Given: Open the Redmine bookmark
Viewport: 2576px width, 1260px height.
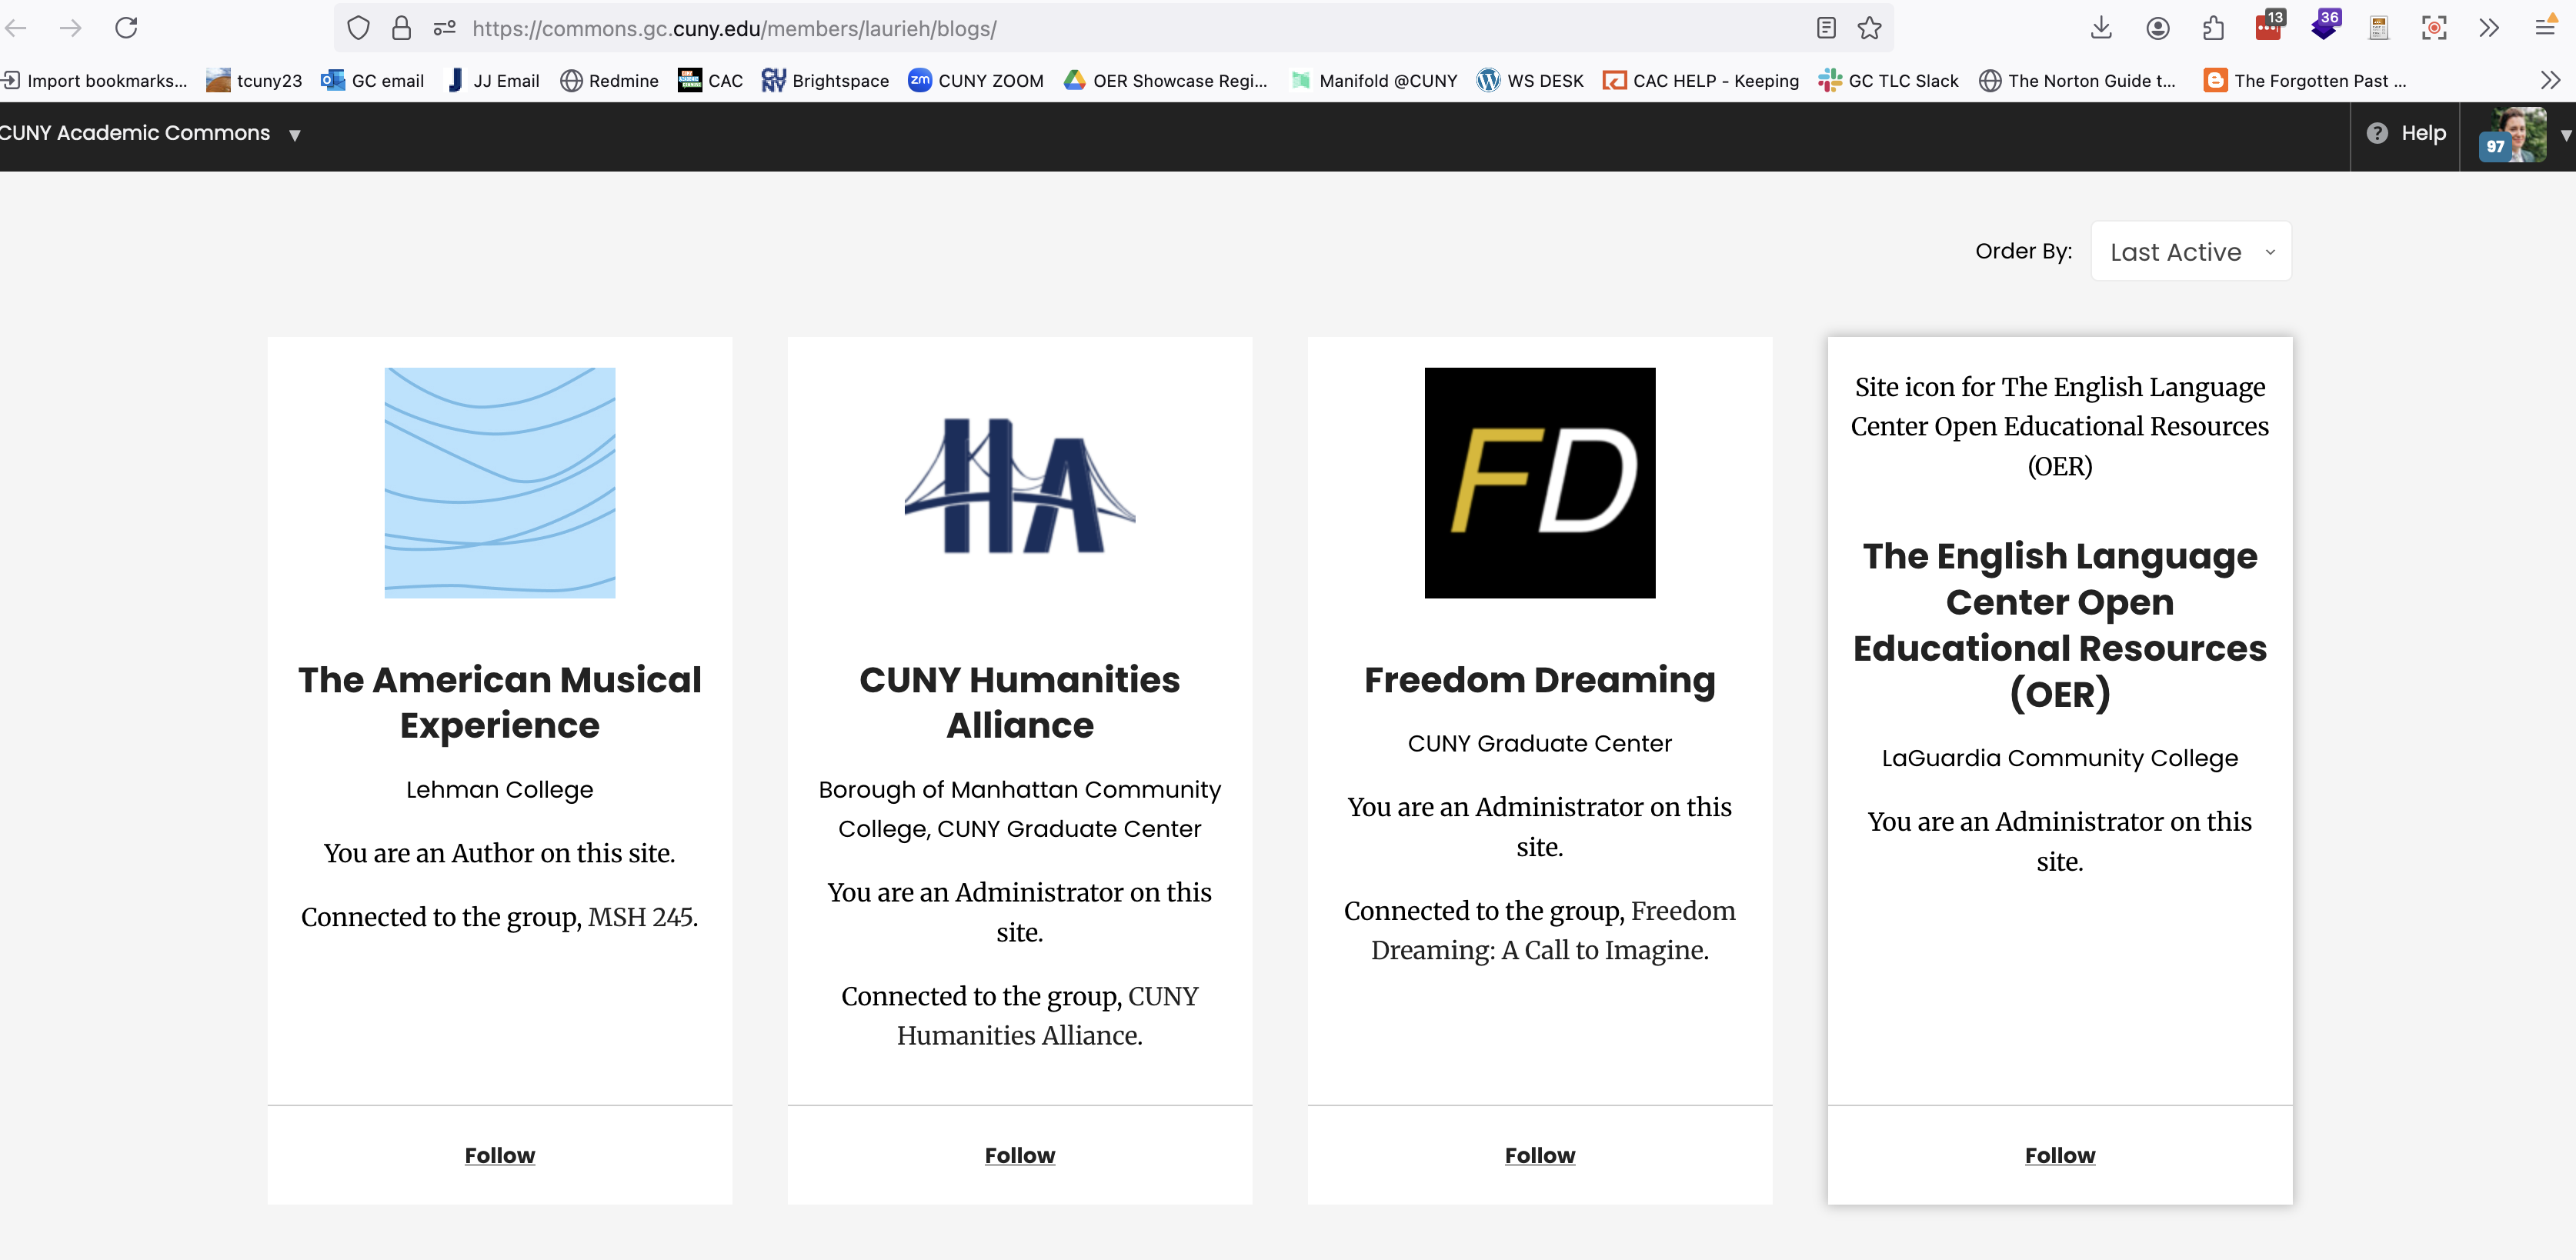Looking at the screenshot, I should pos(609,80).
